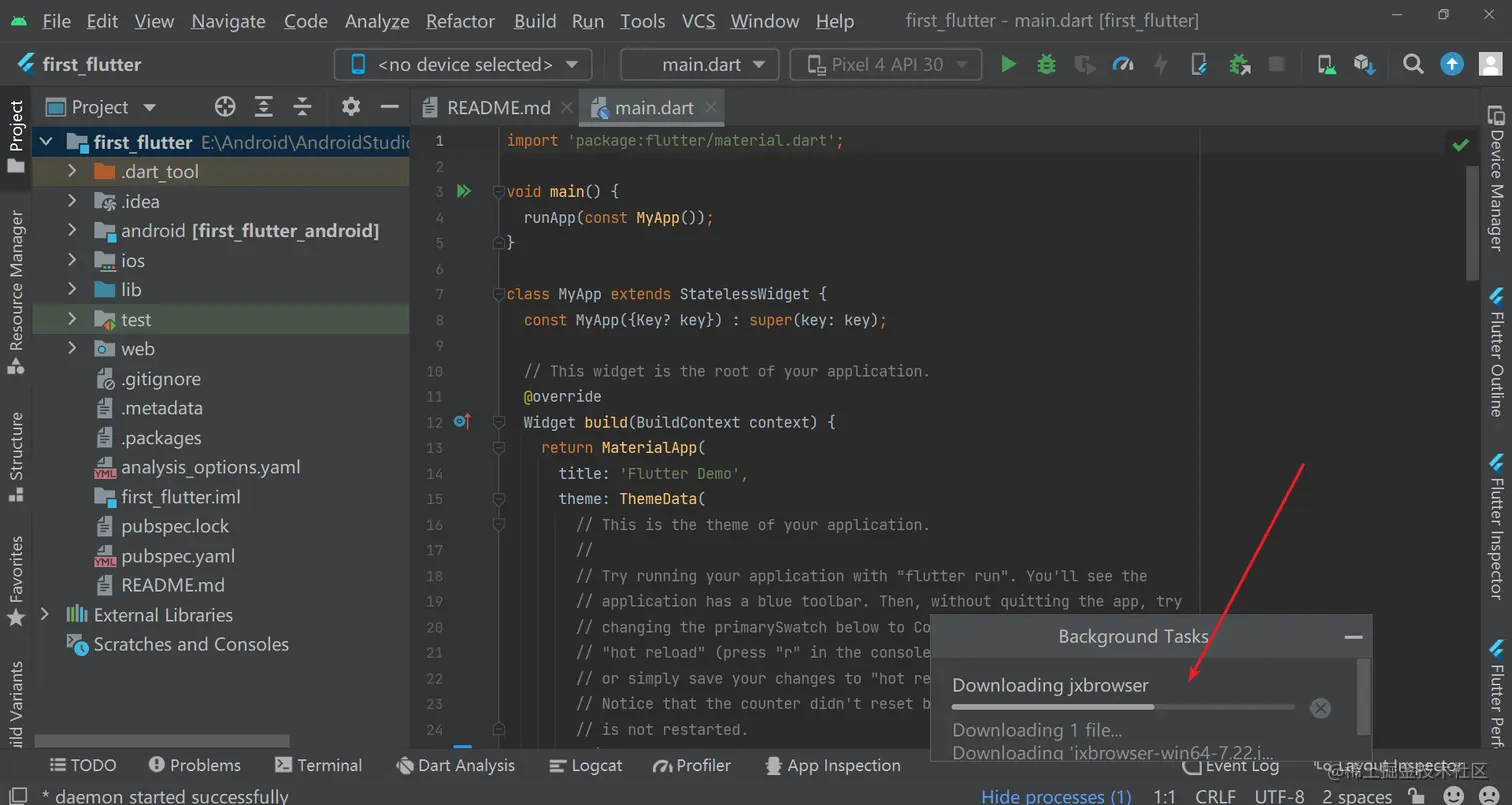Cancel the jxbrowser download
The height and width of the screenshot is (805, 1512).
click(x=1320, y=708)
